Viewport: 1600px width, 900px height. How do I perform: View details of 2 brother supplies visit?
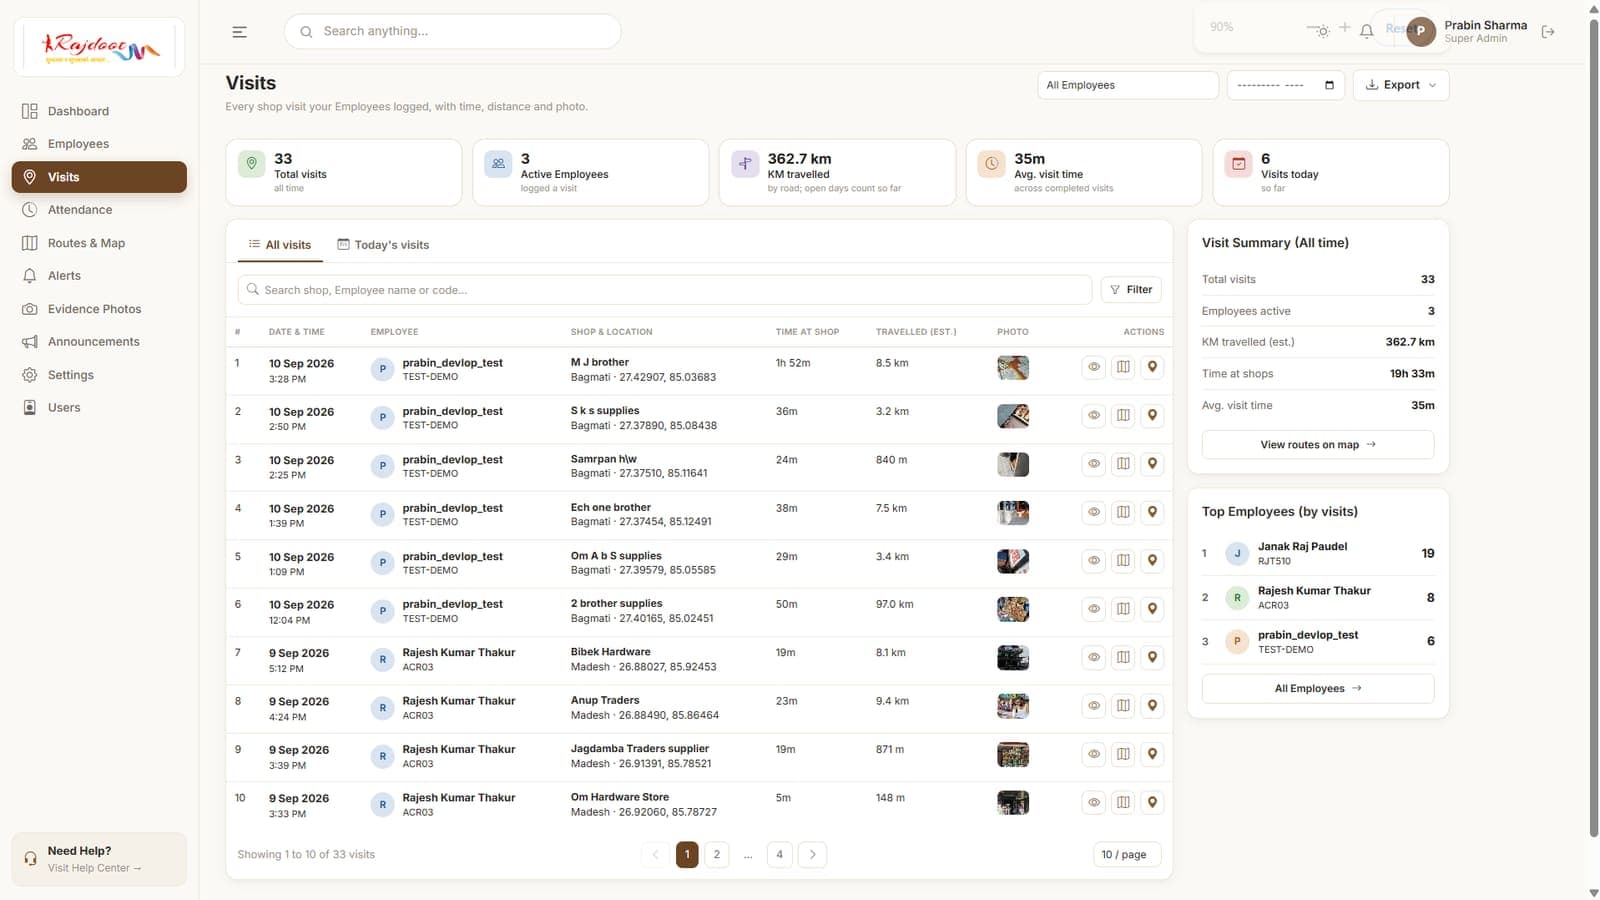[x=1094, y=609]
